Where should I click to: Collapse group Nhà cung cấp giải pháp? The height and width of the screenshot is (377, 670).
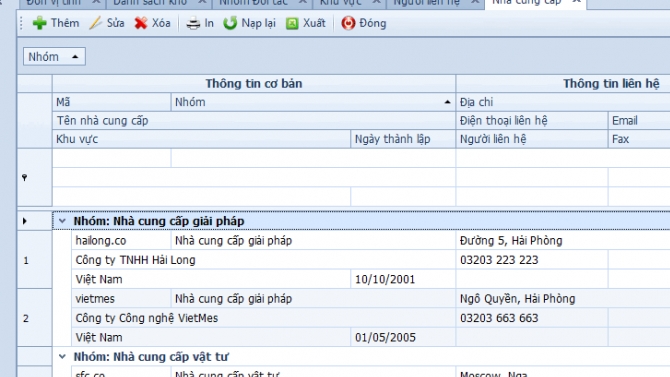click(62, 221)
